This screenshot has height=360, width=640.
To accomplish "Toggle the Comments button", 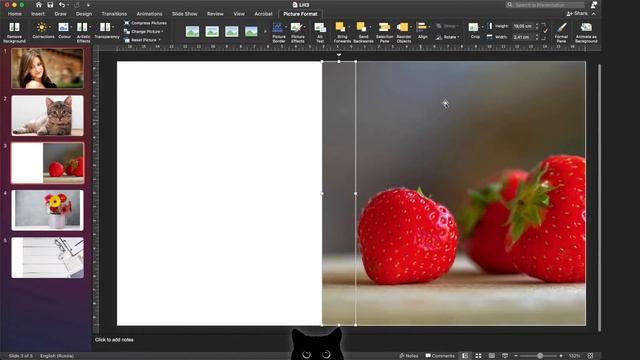I will coord(440,356).
